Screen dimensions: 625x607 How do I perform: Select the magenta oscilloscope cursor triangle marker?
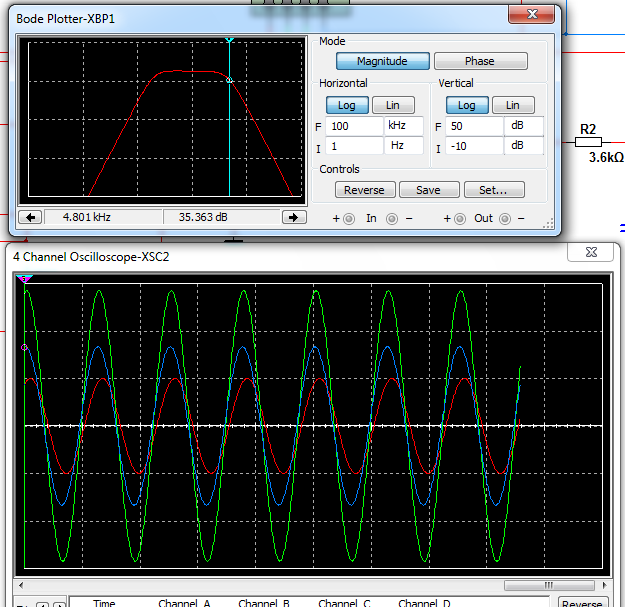24,279
